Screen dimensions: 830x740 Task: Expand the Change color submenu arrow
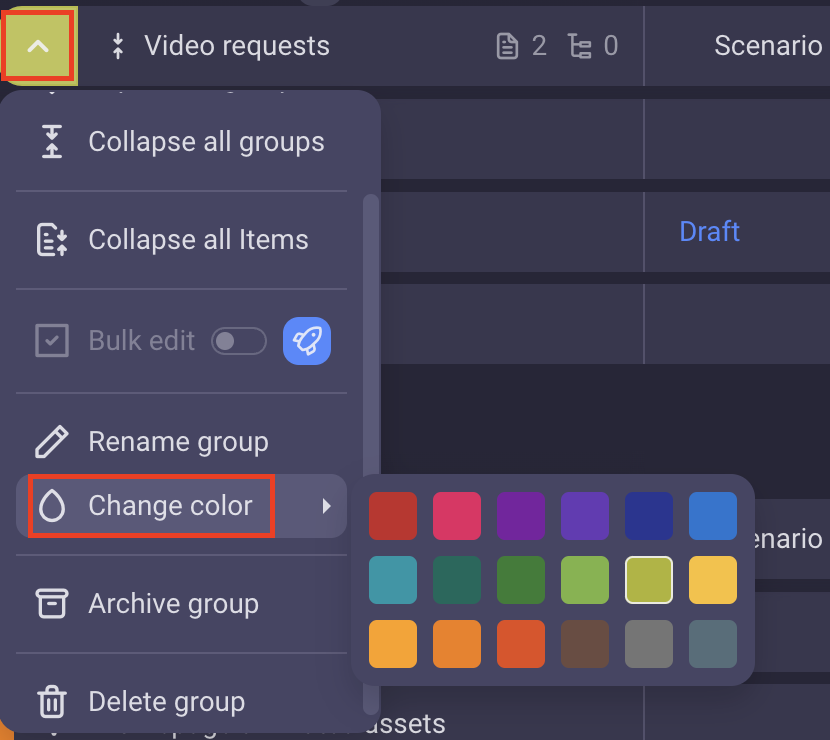[326, 506]
